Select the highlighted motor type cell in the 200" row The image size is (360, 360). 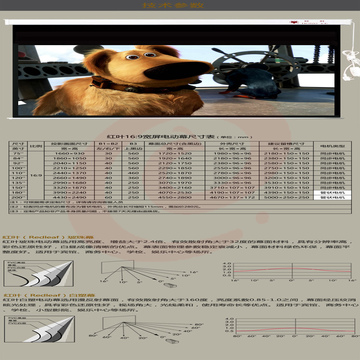coord(332,198)
